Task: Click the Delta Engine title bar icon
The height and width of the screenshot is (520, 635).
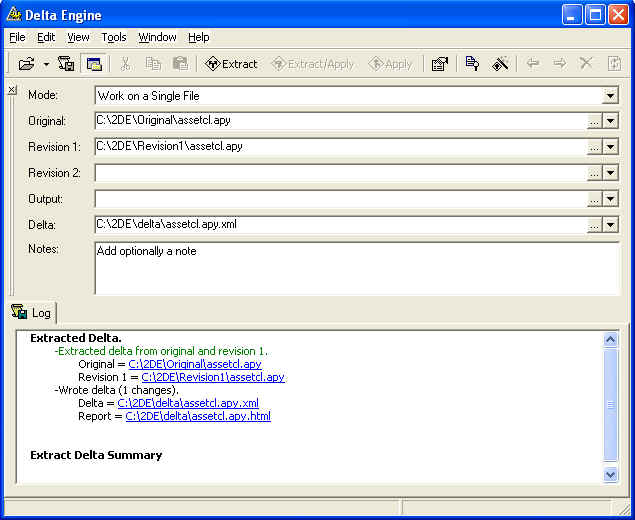Action: 14,15
